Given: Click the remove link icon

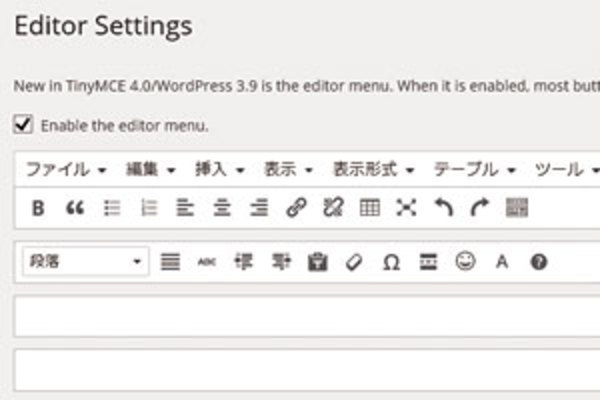Looking at the screenshot, I should click(x=333, y=208).
